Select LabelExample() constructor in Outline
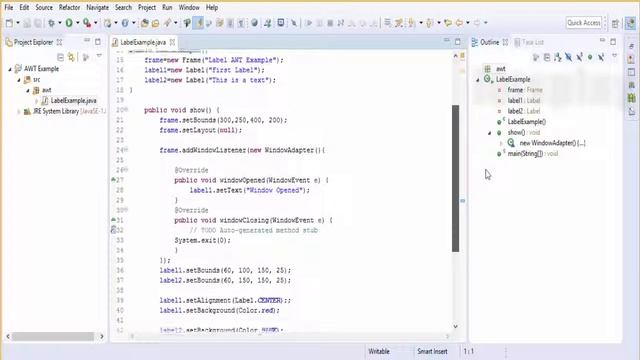This screenshot has width=640, height=360. click(527, 122)
